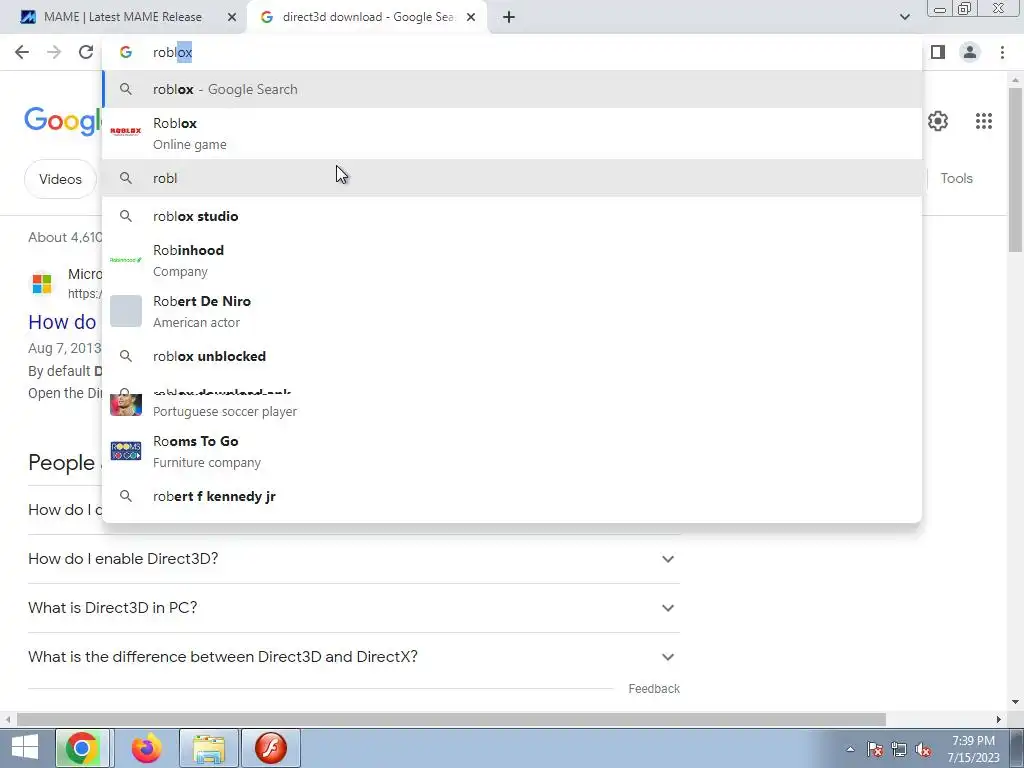Click the horizontal scrollbar thumb
The height and width of the screenshot is (768, 1024).
pos(451,719)
